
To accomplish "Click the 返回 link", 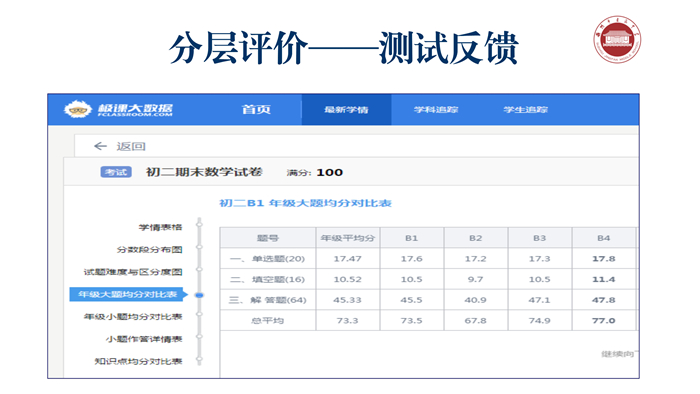I will coord(131,146).
